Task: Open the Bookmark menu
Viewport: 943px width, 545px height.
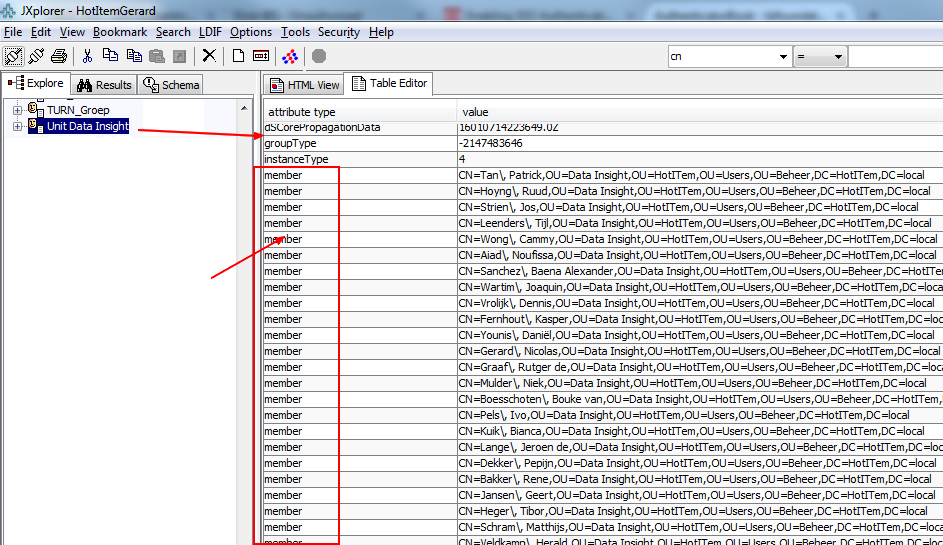Action: tap(120, 32)
